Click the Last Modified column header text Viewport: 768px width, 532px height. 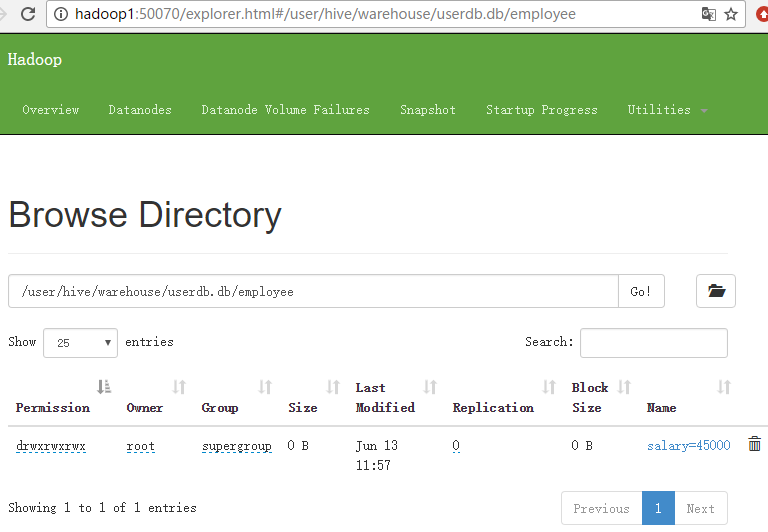[x=385, y=397]
